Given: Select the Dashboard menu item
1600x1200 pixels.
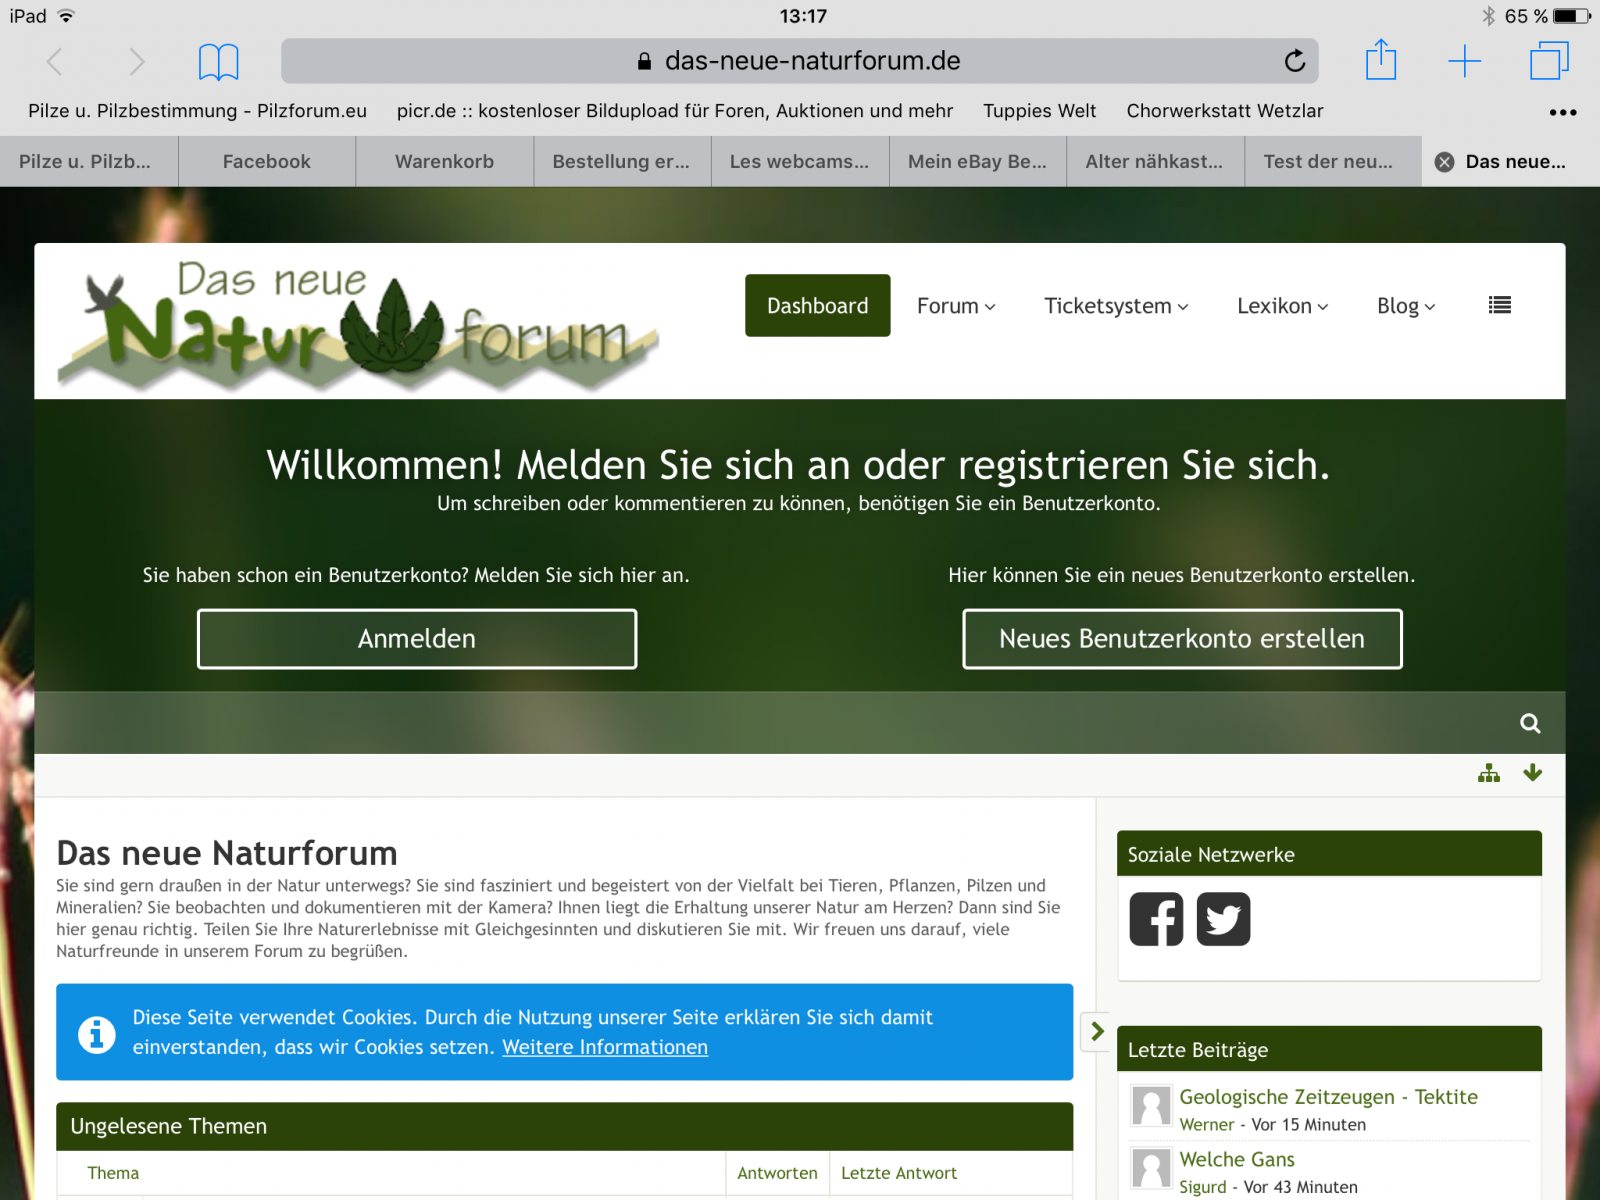Looking at the screenshot, I should (817, 306).
